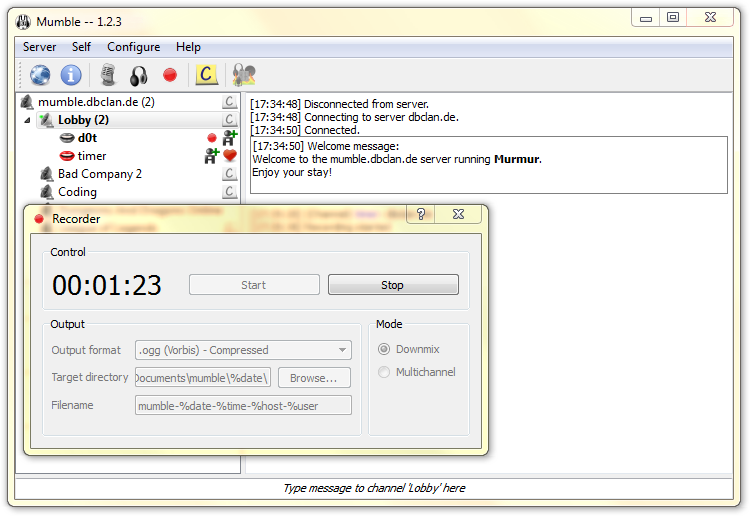The height and width of the screenshot is (516, 750).
Task: Select the Multichannel radio button
Action: 384,372
